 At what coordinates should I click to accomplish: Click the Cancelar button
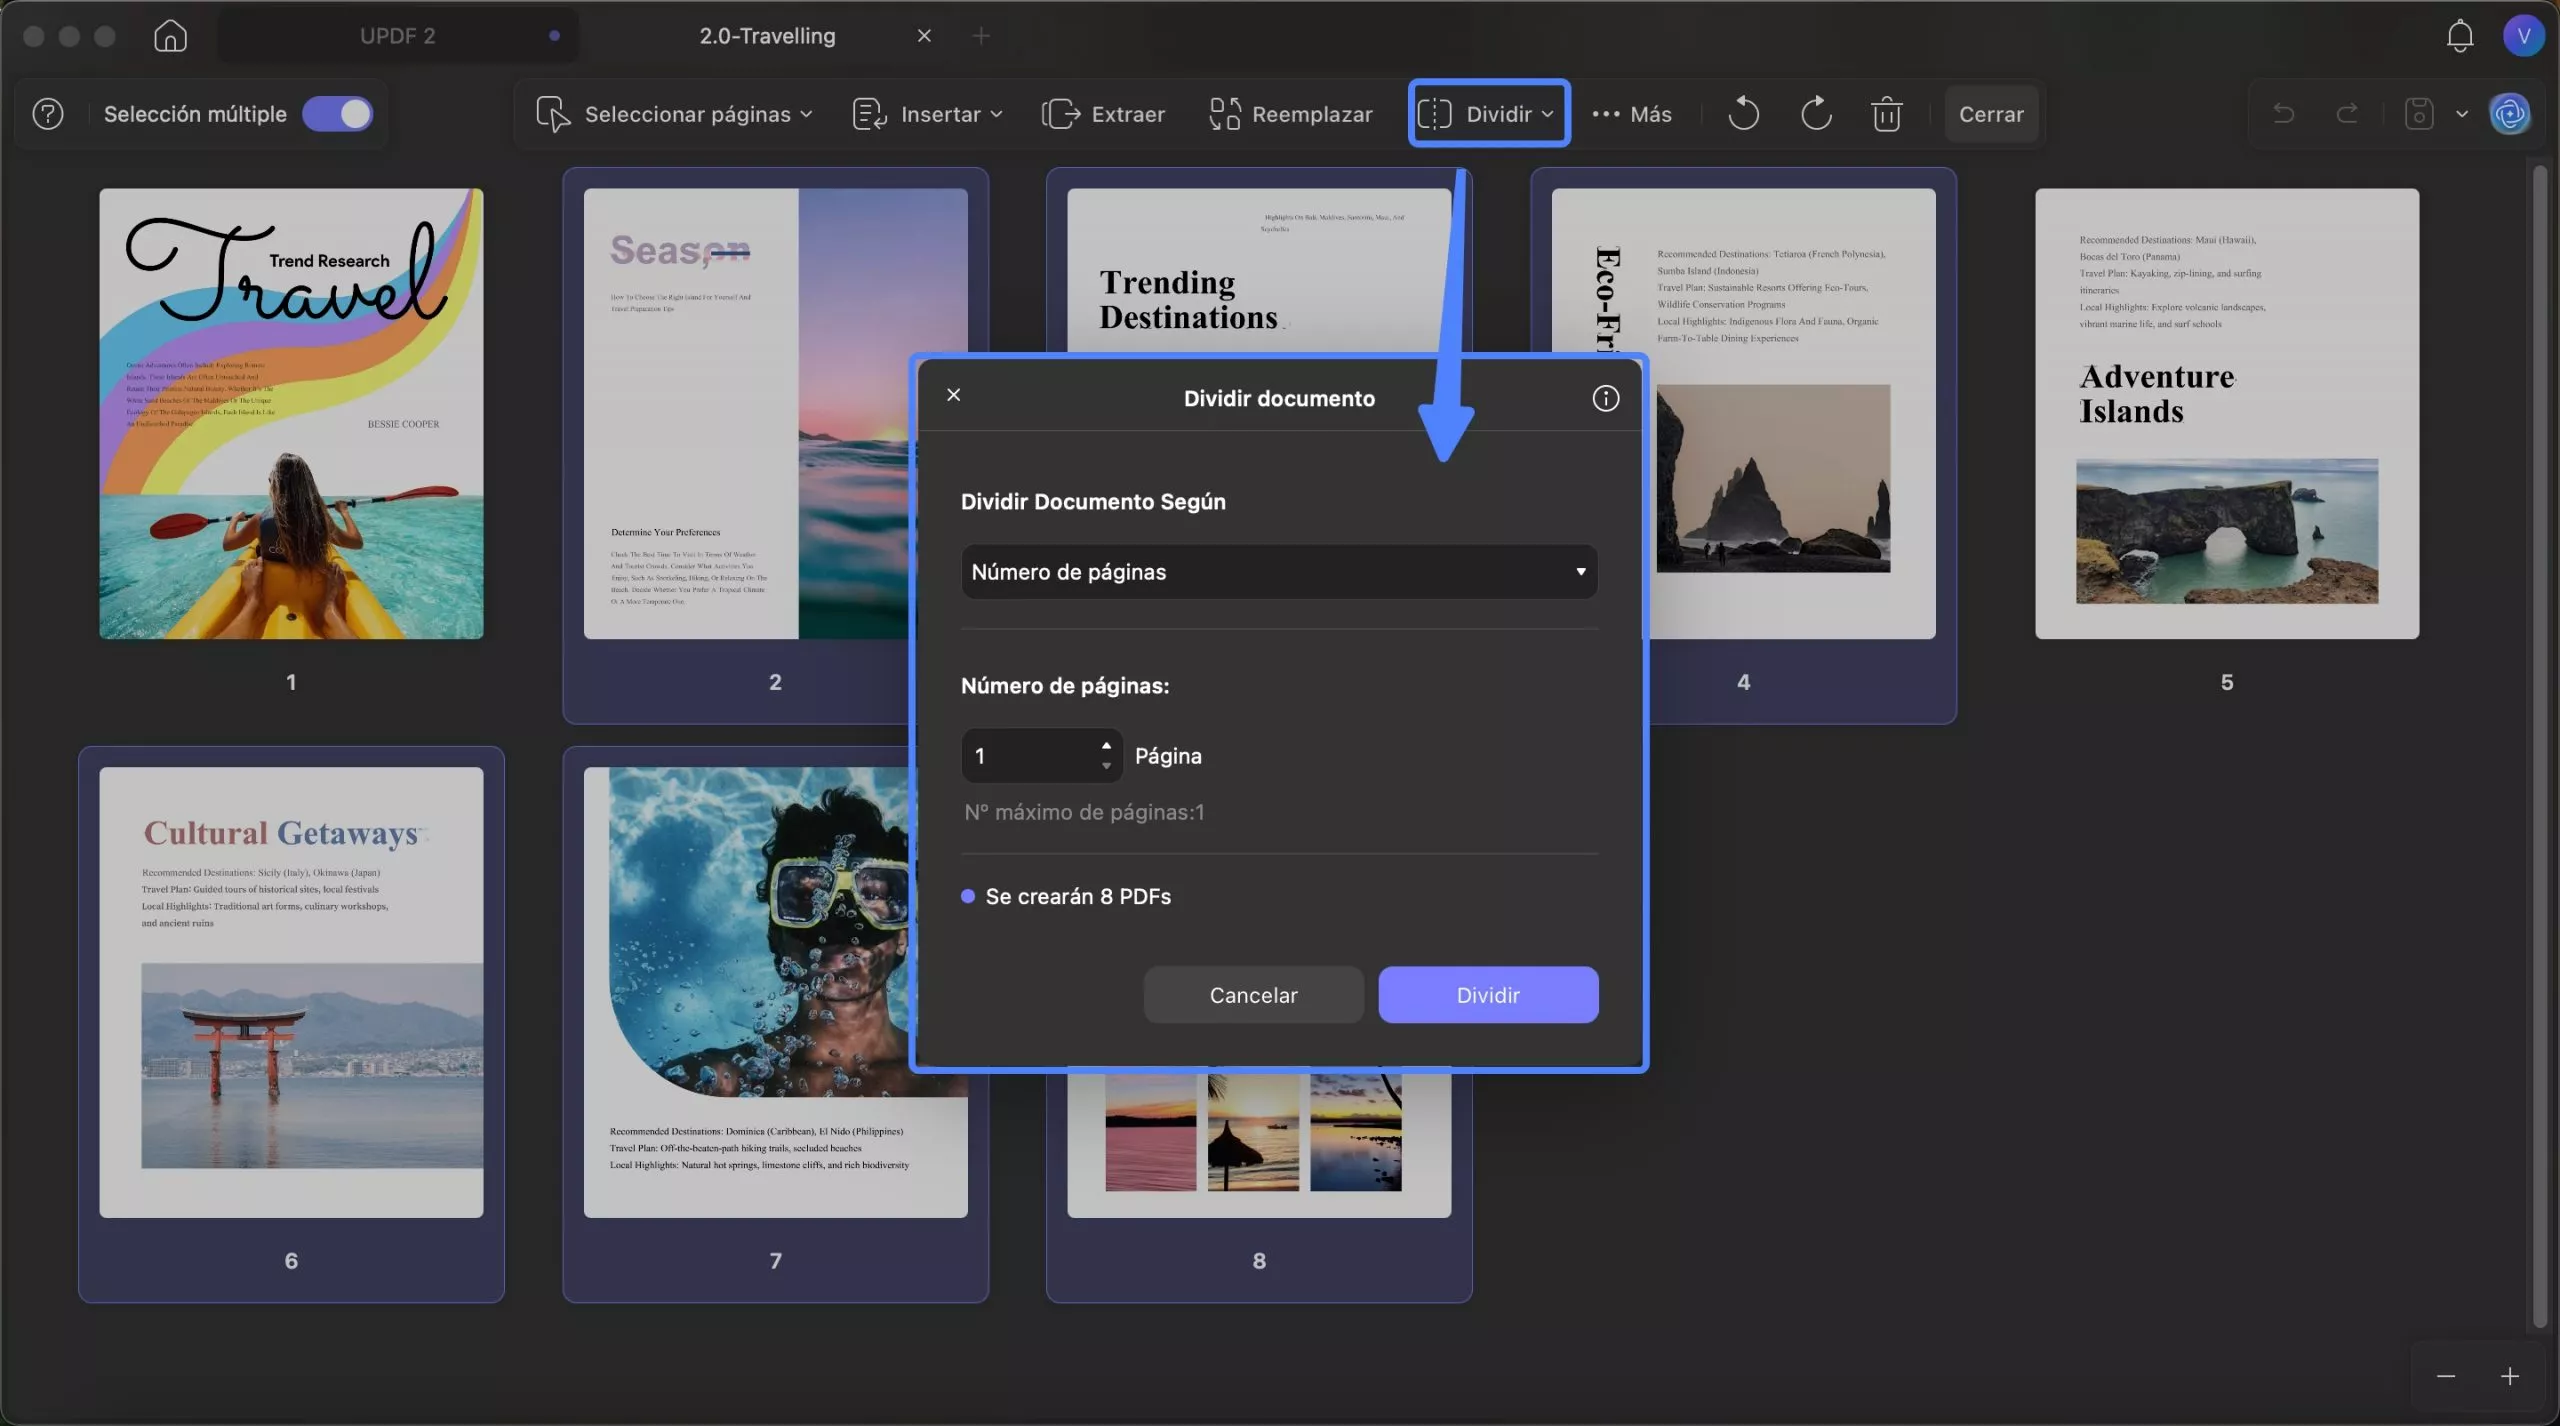(x=1253, y=995)
